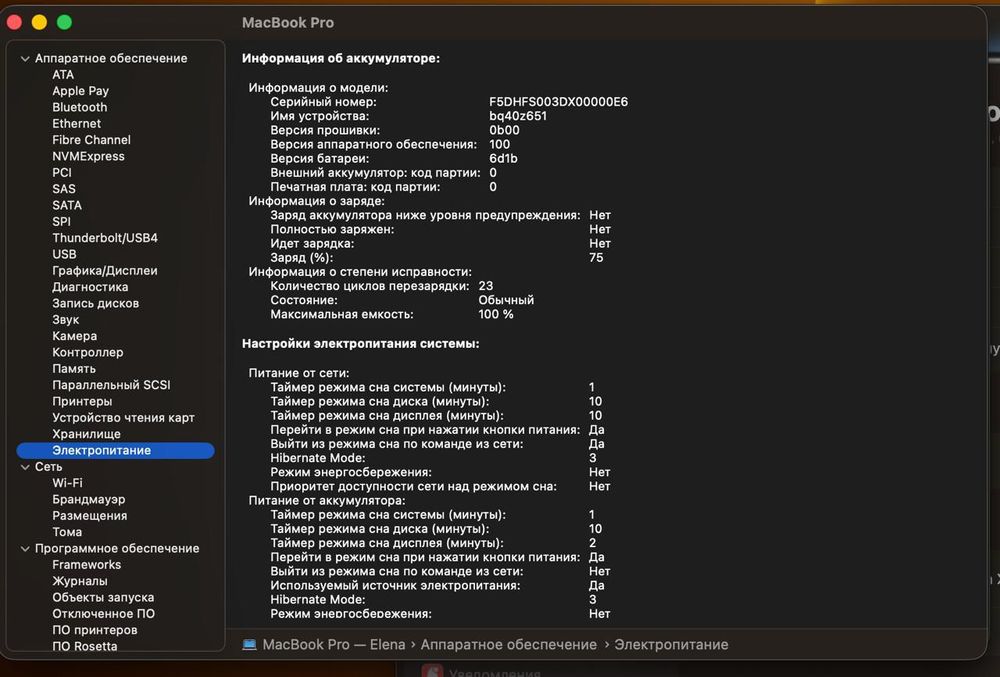1000x677 pixels.
Task: Select Отключенное ПО entry
Action: [103, 614]
